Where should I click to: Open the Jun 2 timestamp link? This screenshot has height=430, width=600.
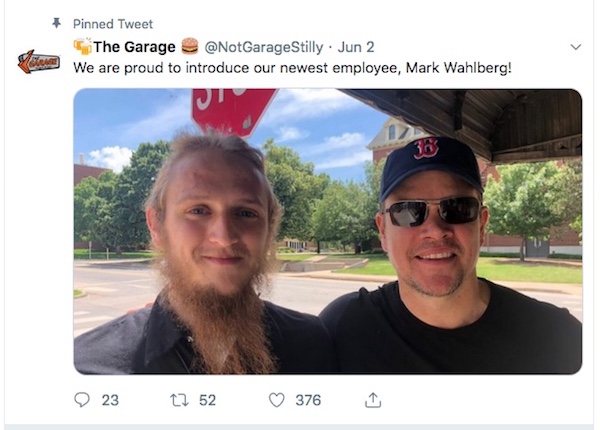point(355,46)
